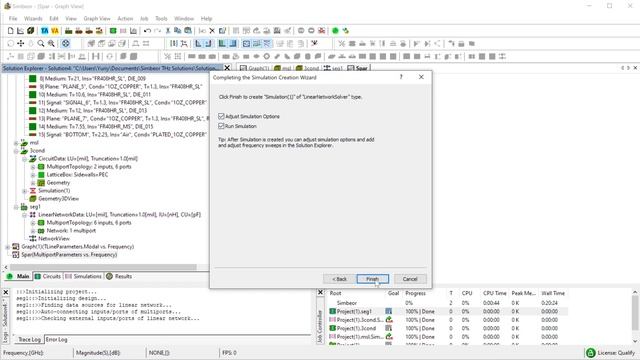
Task: Click the highlighted fit-view target icon
Action: click(x=65, y=43)
